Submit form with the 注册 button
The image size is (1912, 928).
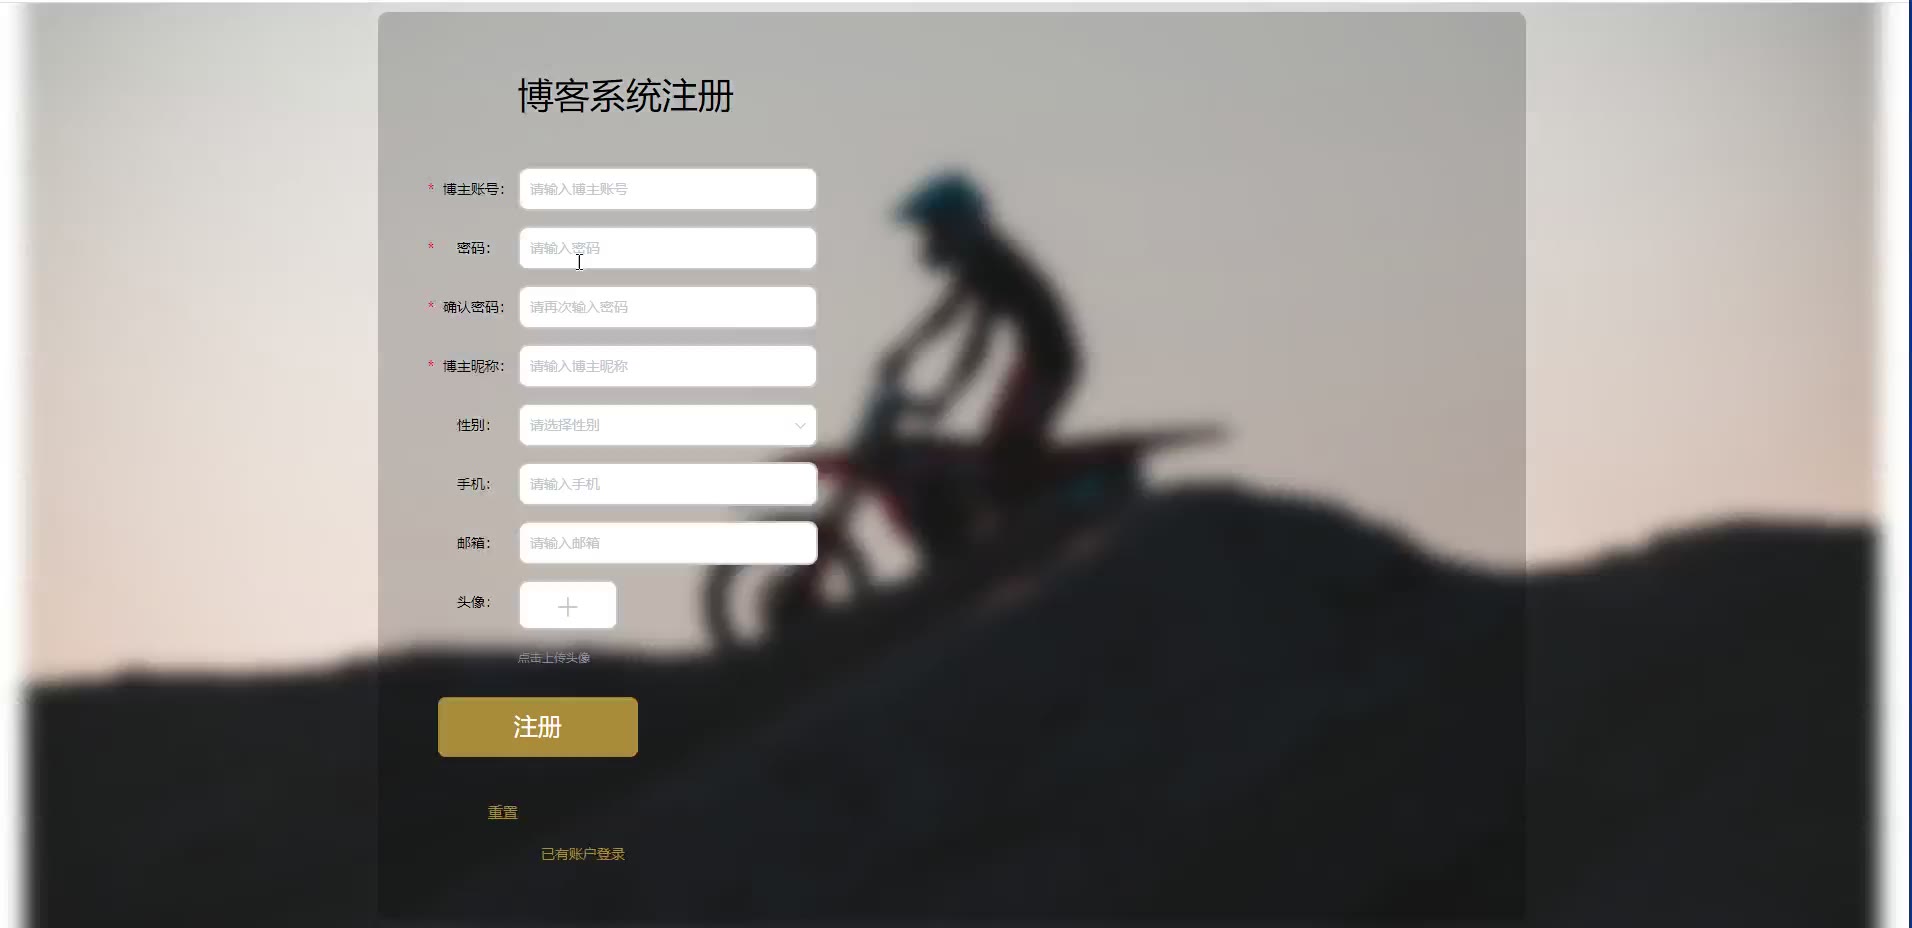(x=538, y=727)
